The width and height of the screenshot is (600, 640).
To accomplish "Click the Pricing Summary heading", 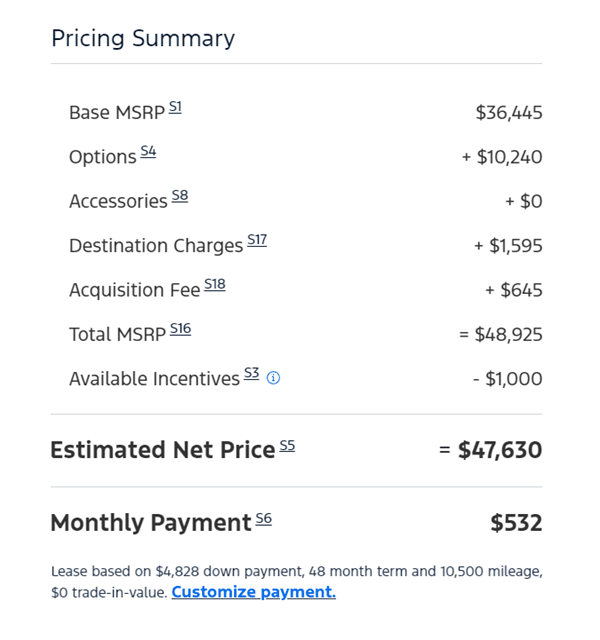I will pyautogui.click(x=143, y=38).
